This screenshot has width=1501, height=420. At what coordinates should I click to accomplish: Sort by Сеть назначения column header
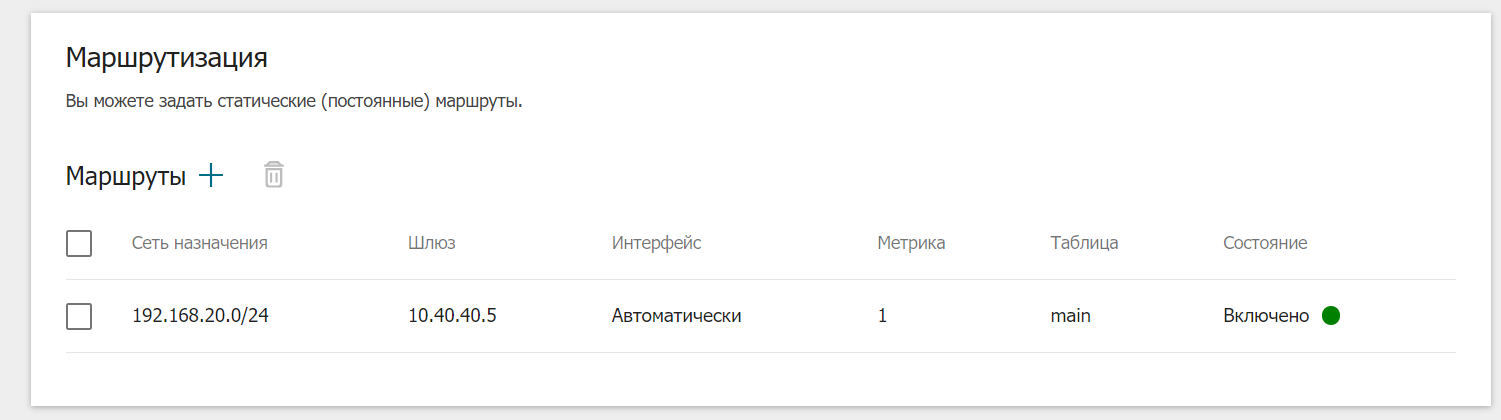200,243
